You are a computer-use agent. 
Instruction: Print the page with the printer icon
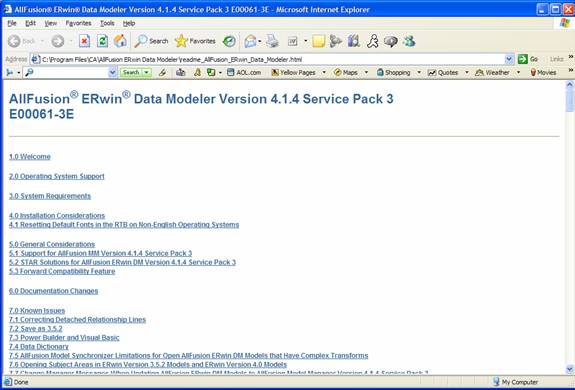click(x=272, y=41)
